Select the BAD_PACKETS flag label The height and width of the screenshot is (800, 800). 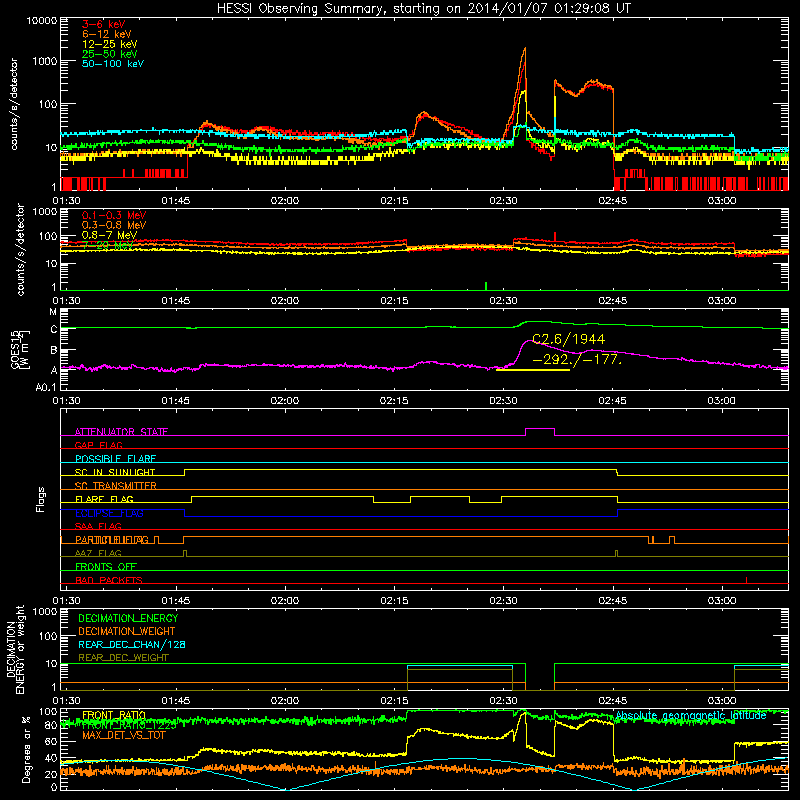[x=109, y=580]
